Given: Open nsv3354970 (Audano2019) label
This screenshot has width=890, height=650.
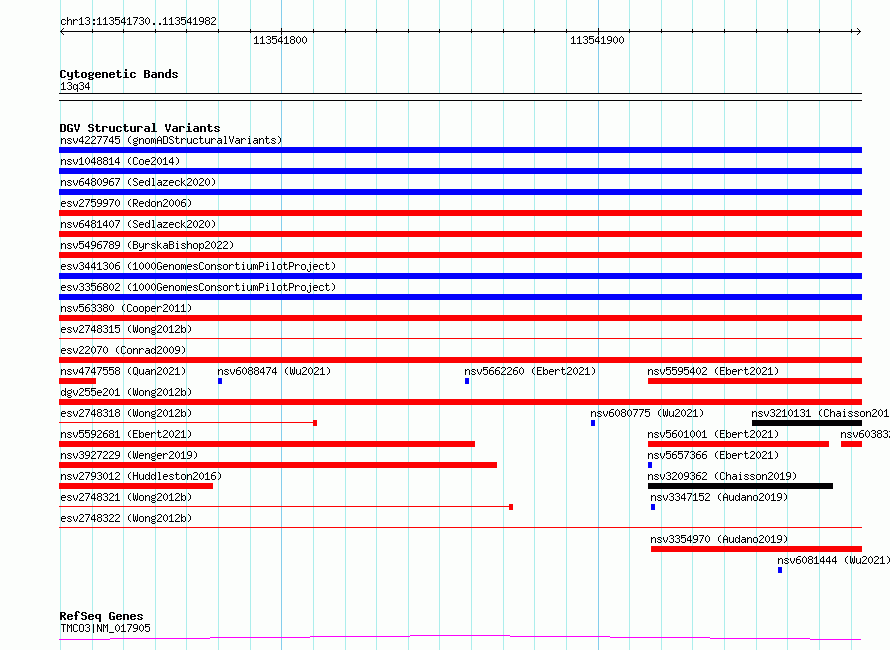Looking at the screenshot, I should click(719, 539).
